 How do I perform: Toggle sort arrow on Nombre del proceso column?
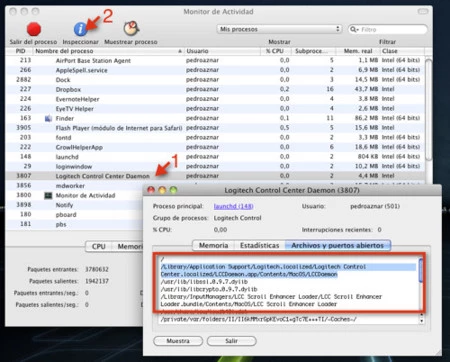[x=180, y=51]
